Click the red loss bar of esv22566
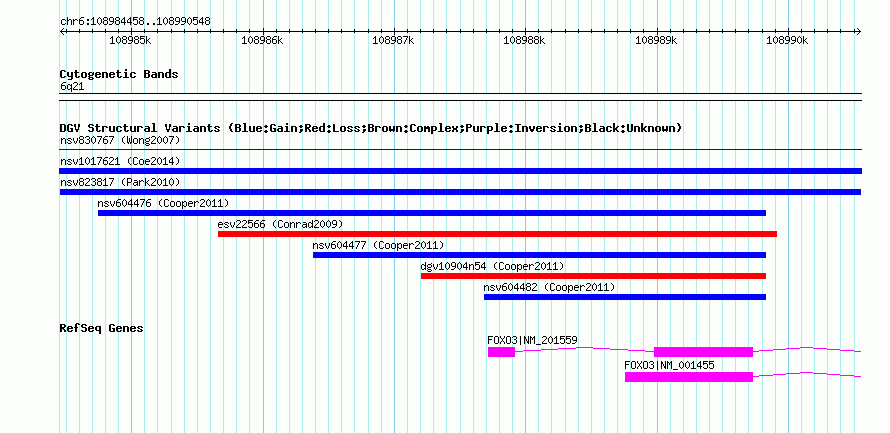Image resolution: width=890 pixels, height=433 pixels. pos(497,234)
